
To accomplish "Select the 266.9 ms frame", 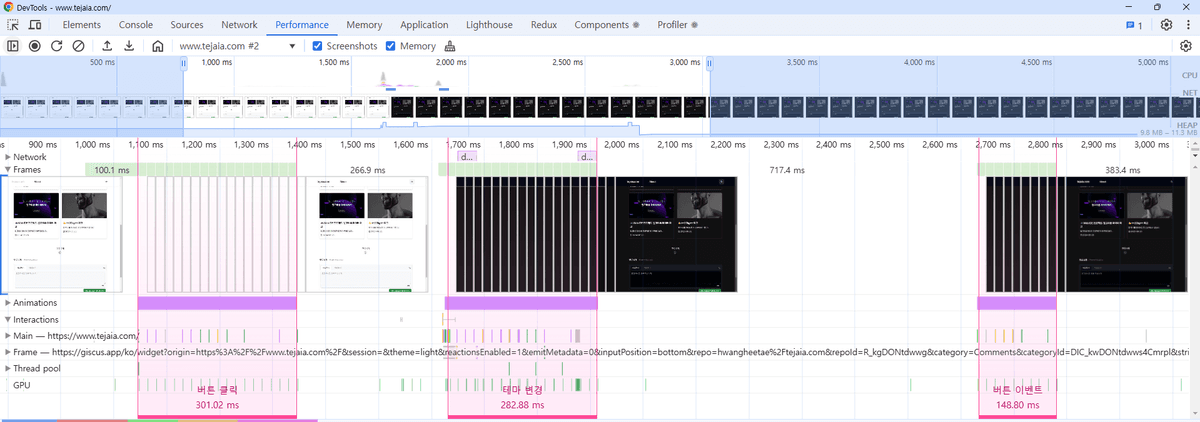I will coord(368,170).
